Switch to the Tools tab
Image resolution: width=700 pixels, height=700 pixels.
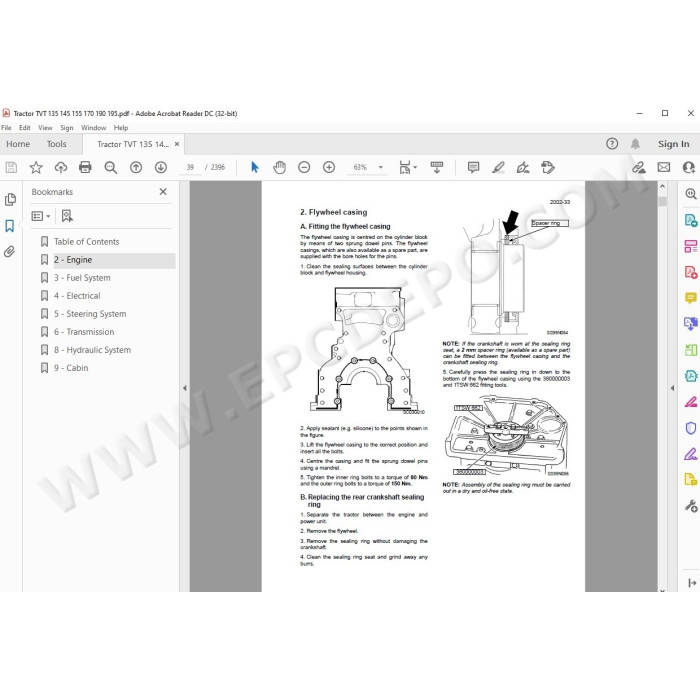[56, 144]
